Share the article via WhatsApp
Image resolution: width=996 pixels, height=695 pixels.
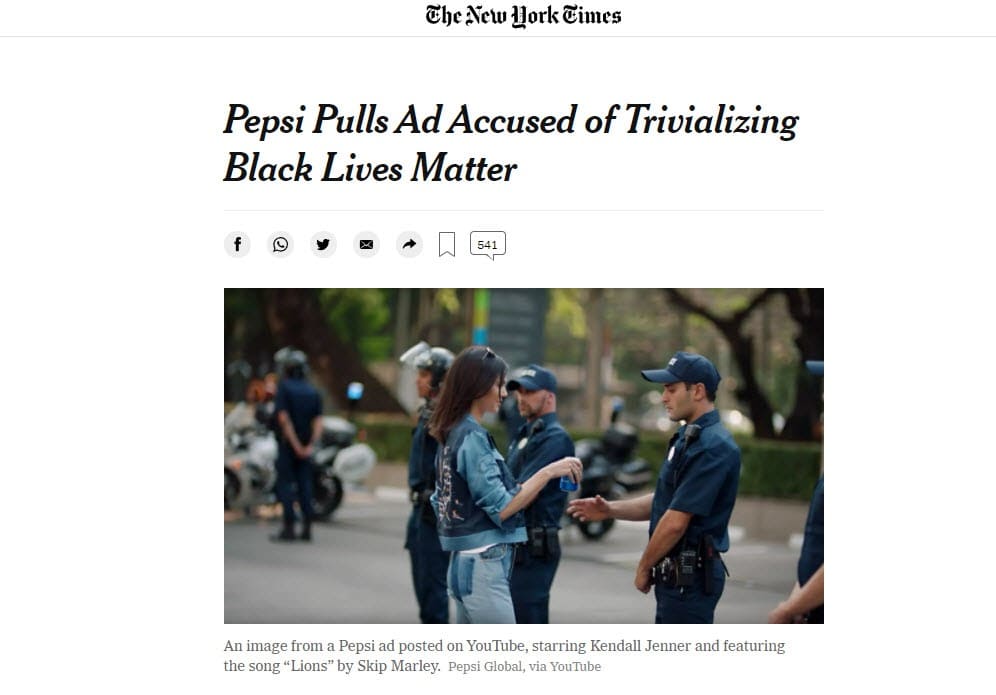[x=280, y=244]
